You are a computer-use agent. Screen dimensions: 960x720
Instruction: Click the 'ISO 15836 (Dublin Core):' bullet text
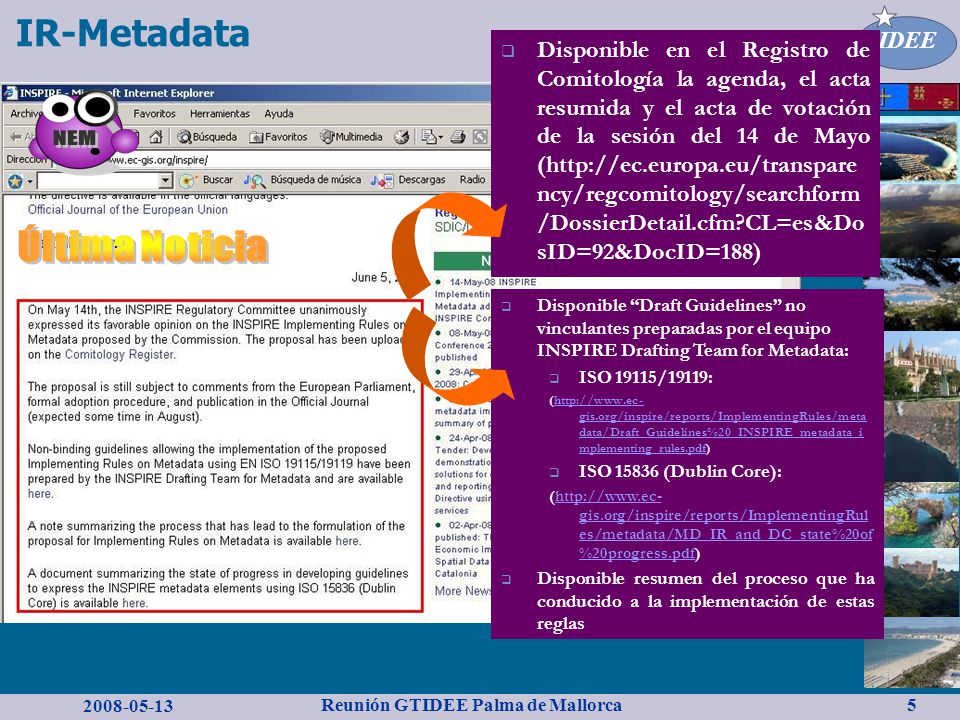[680, 471]
